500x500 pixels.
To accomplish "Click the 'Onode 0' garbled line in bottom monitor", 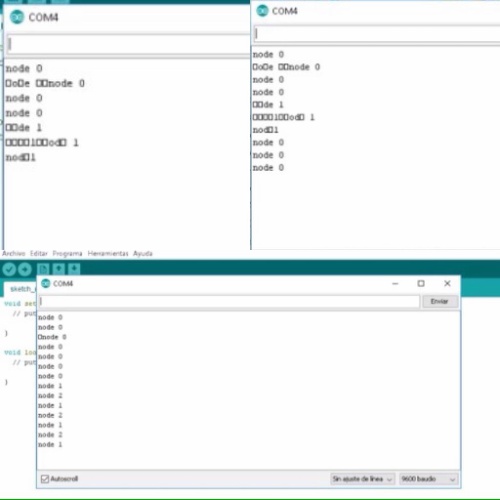I will 52,337.
